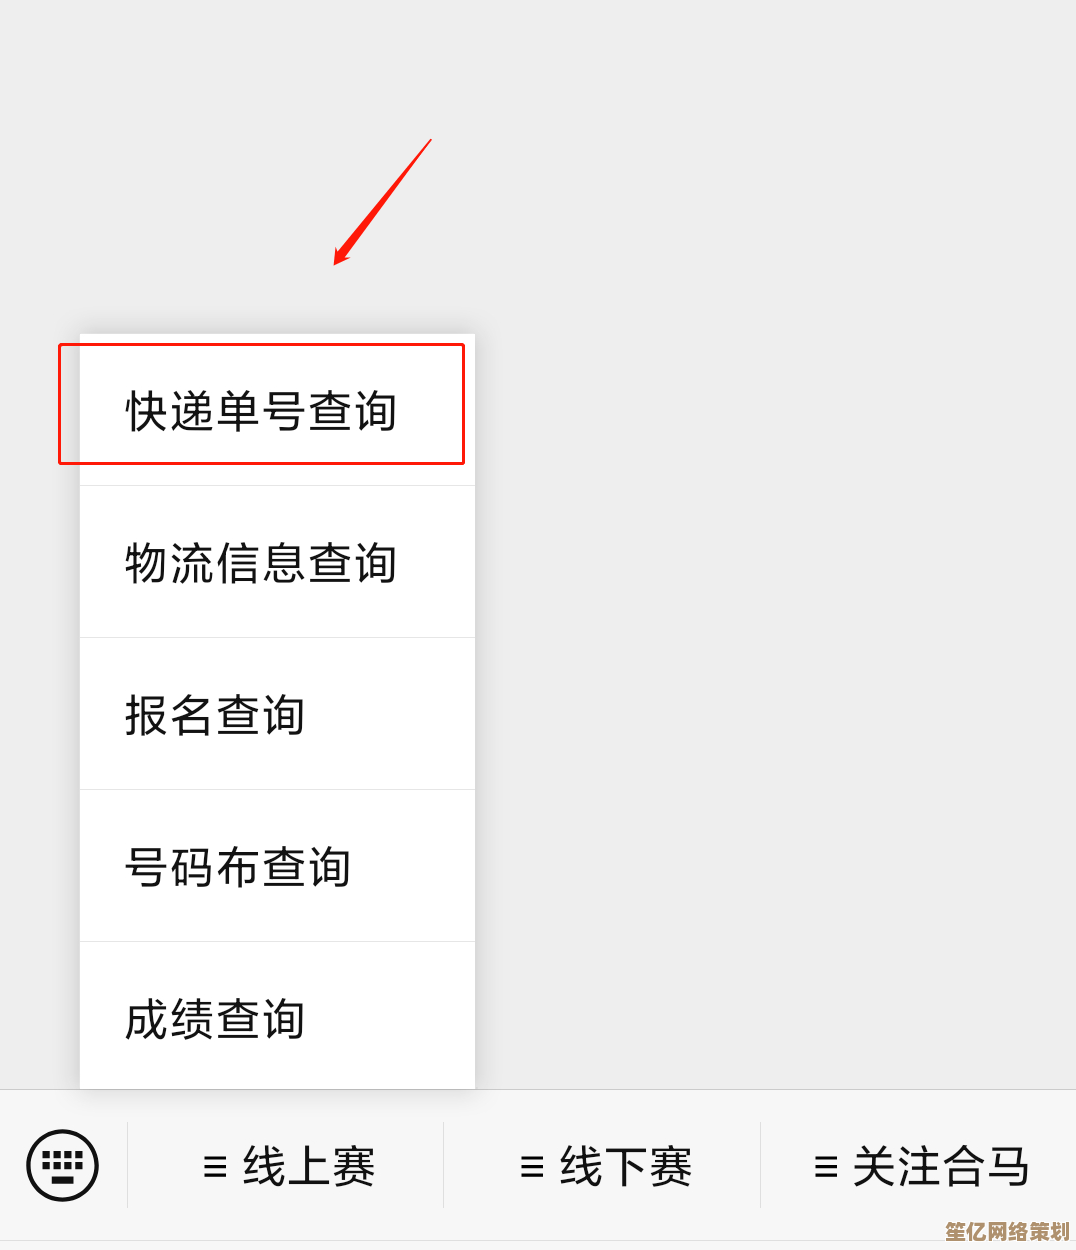This screenshot has height=1250, width=1076.
Task: Click the 笙亿网络策划 watermark logo
Action: coord(1007,1231)
